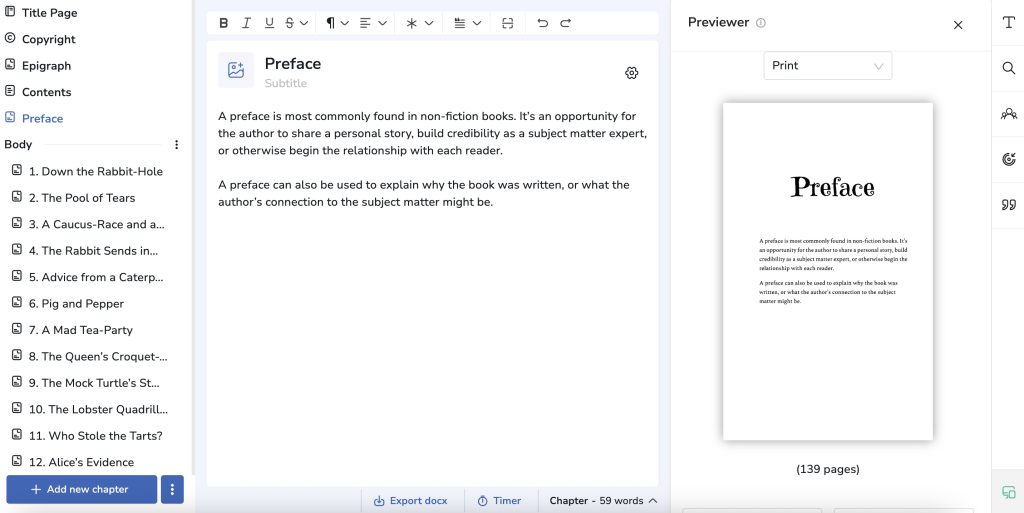Open the goals target icon

pyautogui.click(x=1008, y=160)
